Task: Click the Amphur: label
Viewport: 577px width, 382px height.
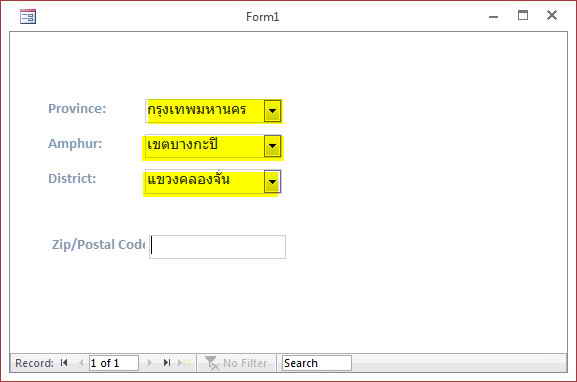Action: (75, 144)
